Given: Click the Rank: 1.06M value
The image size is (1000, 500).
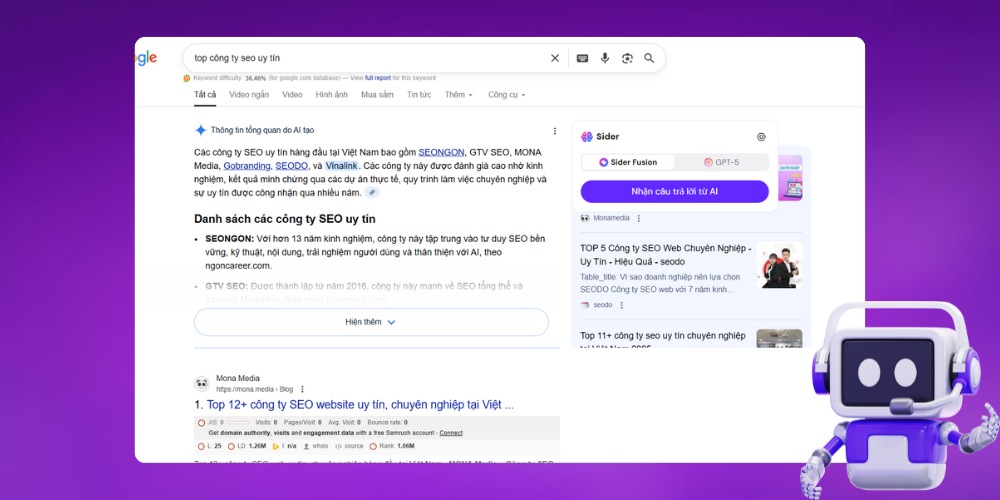Looking at the screenshot, I should click(x=396, y=446).
